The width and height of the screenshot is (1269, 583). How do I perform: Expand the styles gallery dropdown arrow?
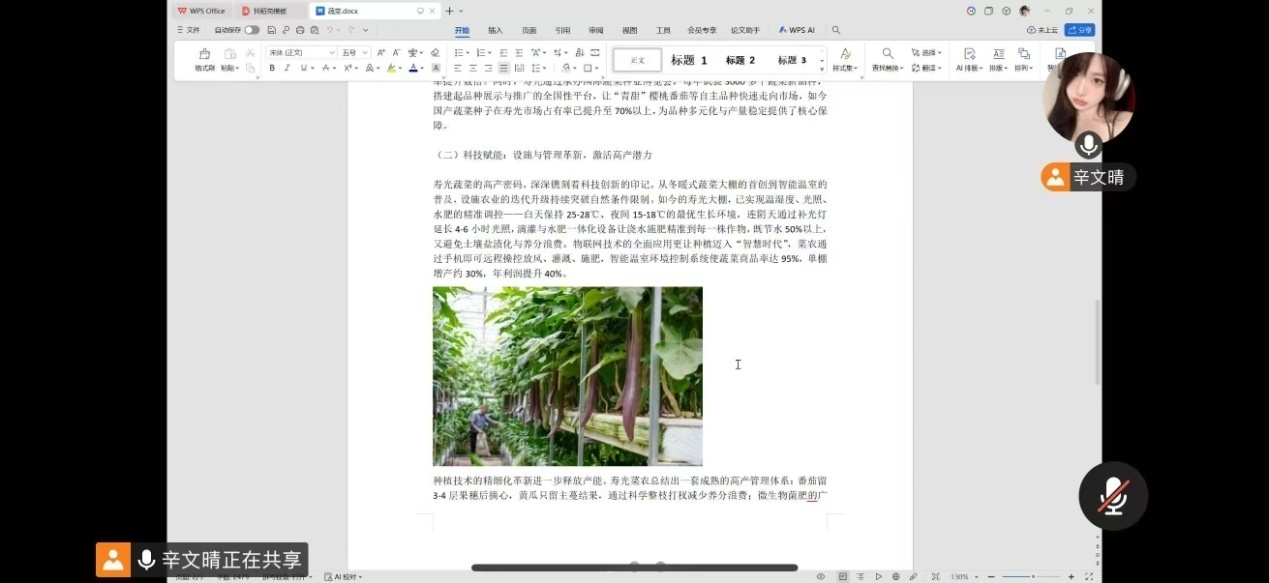(822, 68)
